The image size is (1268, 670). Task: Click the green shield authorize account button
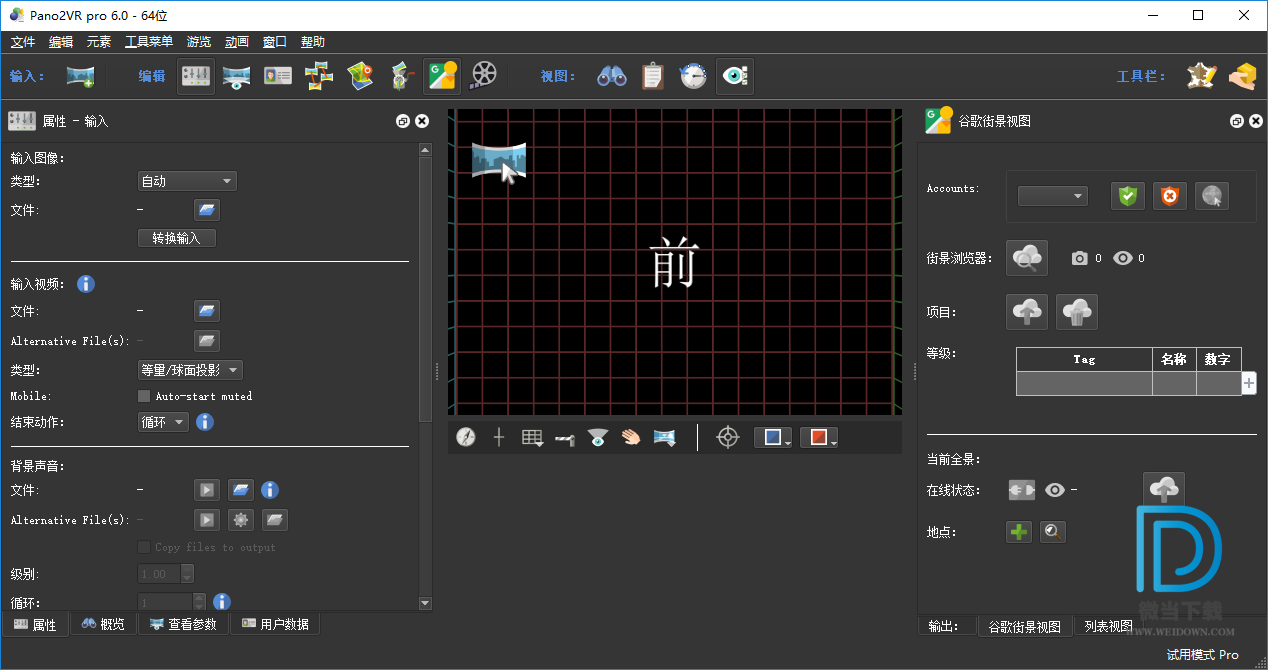(1128, 196)
